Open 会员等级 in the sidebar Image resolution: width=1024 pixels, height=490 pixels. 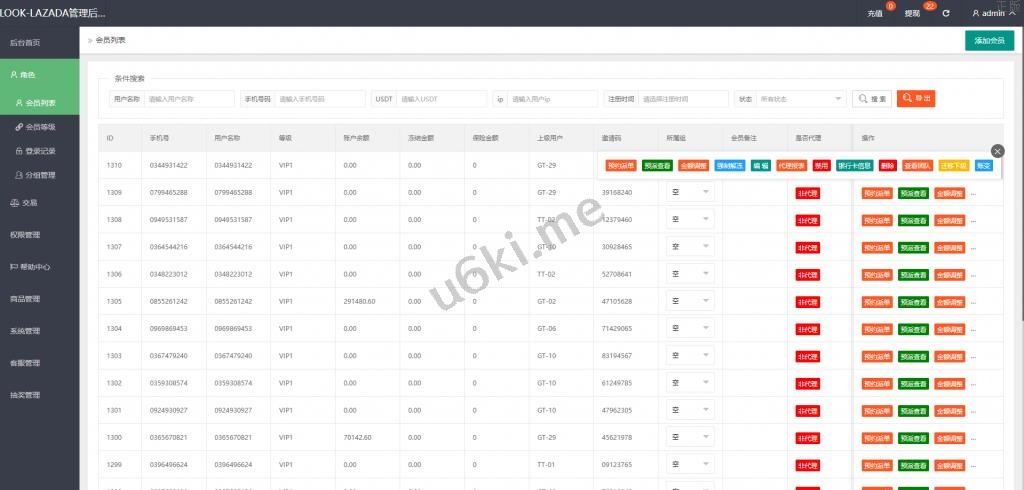coord(41,127)
